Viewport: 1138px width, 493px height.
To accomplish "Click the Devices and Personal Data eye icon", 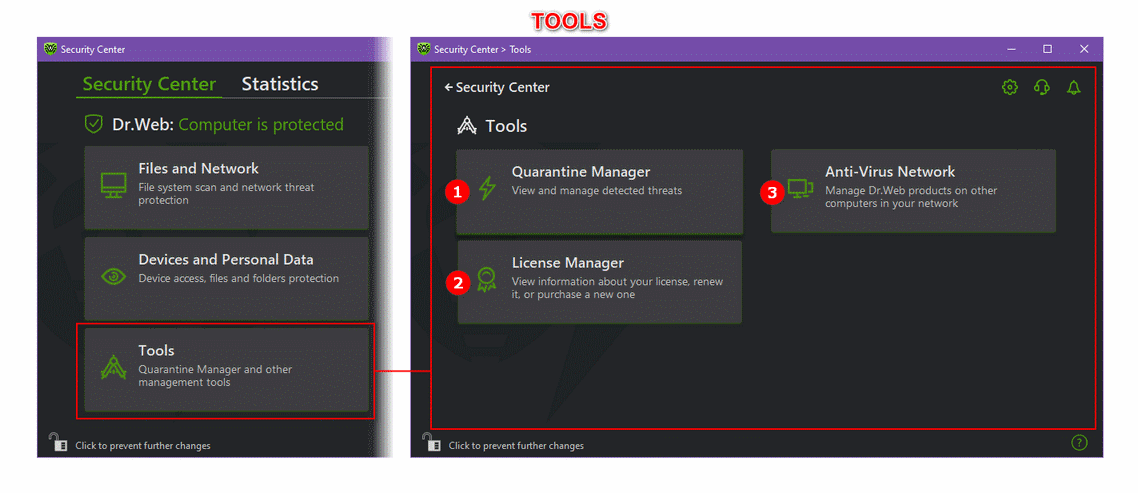I will click(113, 276).
